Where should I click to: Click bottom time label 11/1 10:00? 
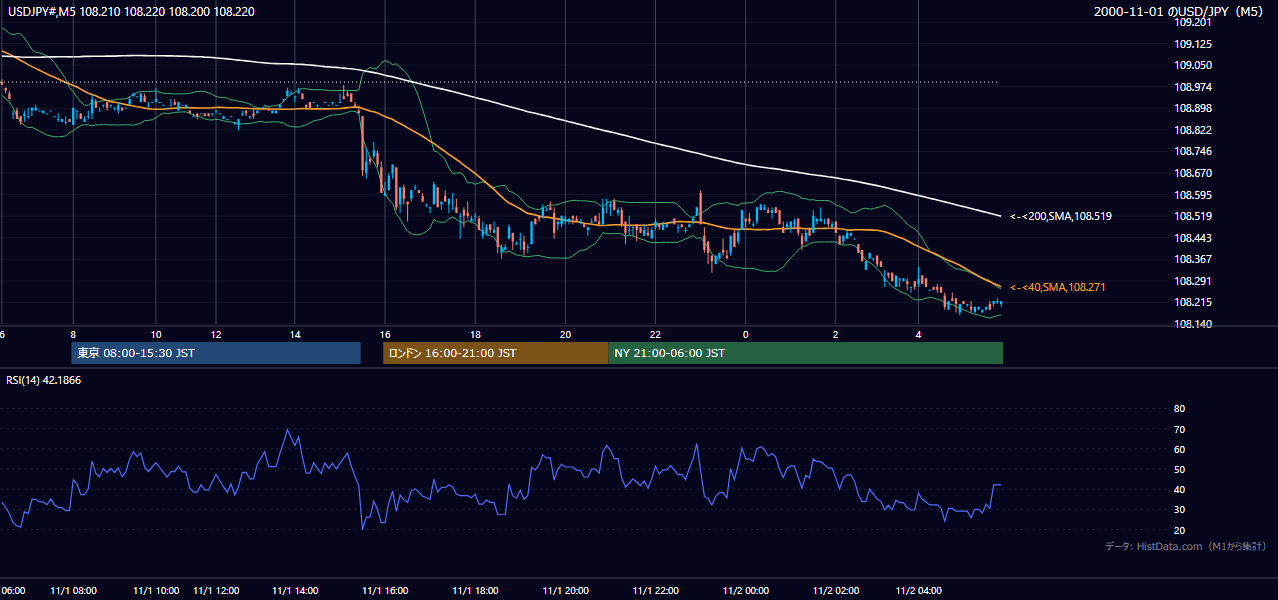point(156,590)
